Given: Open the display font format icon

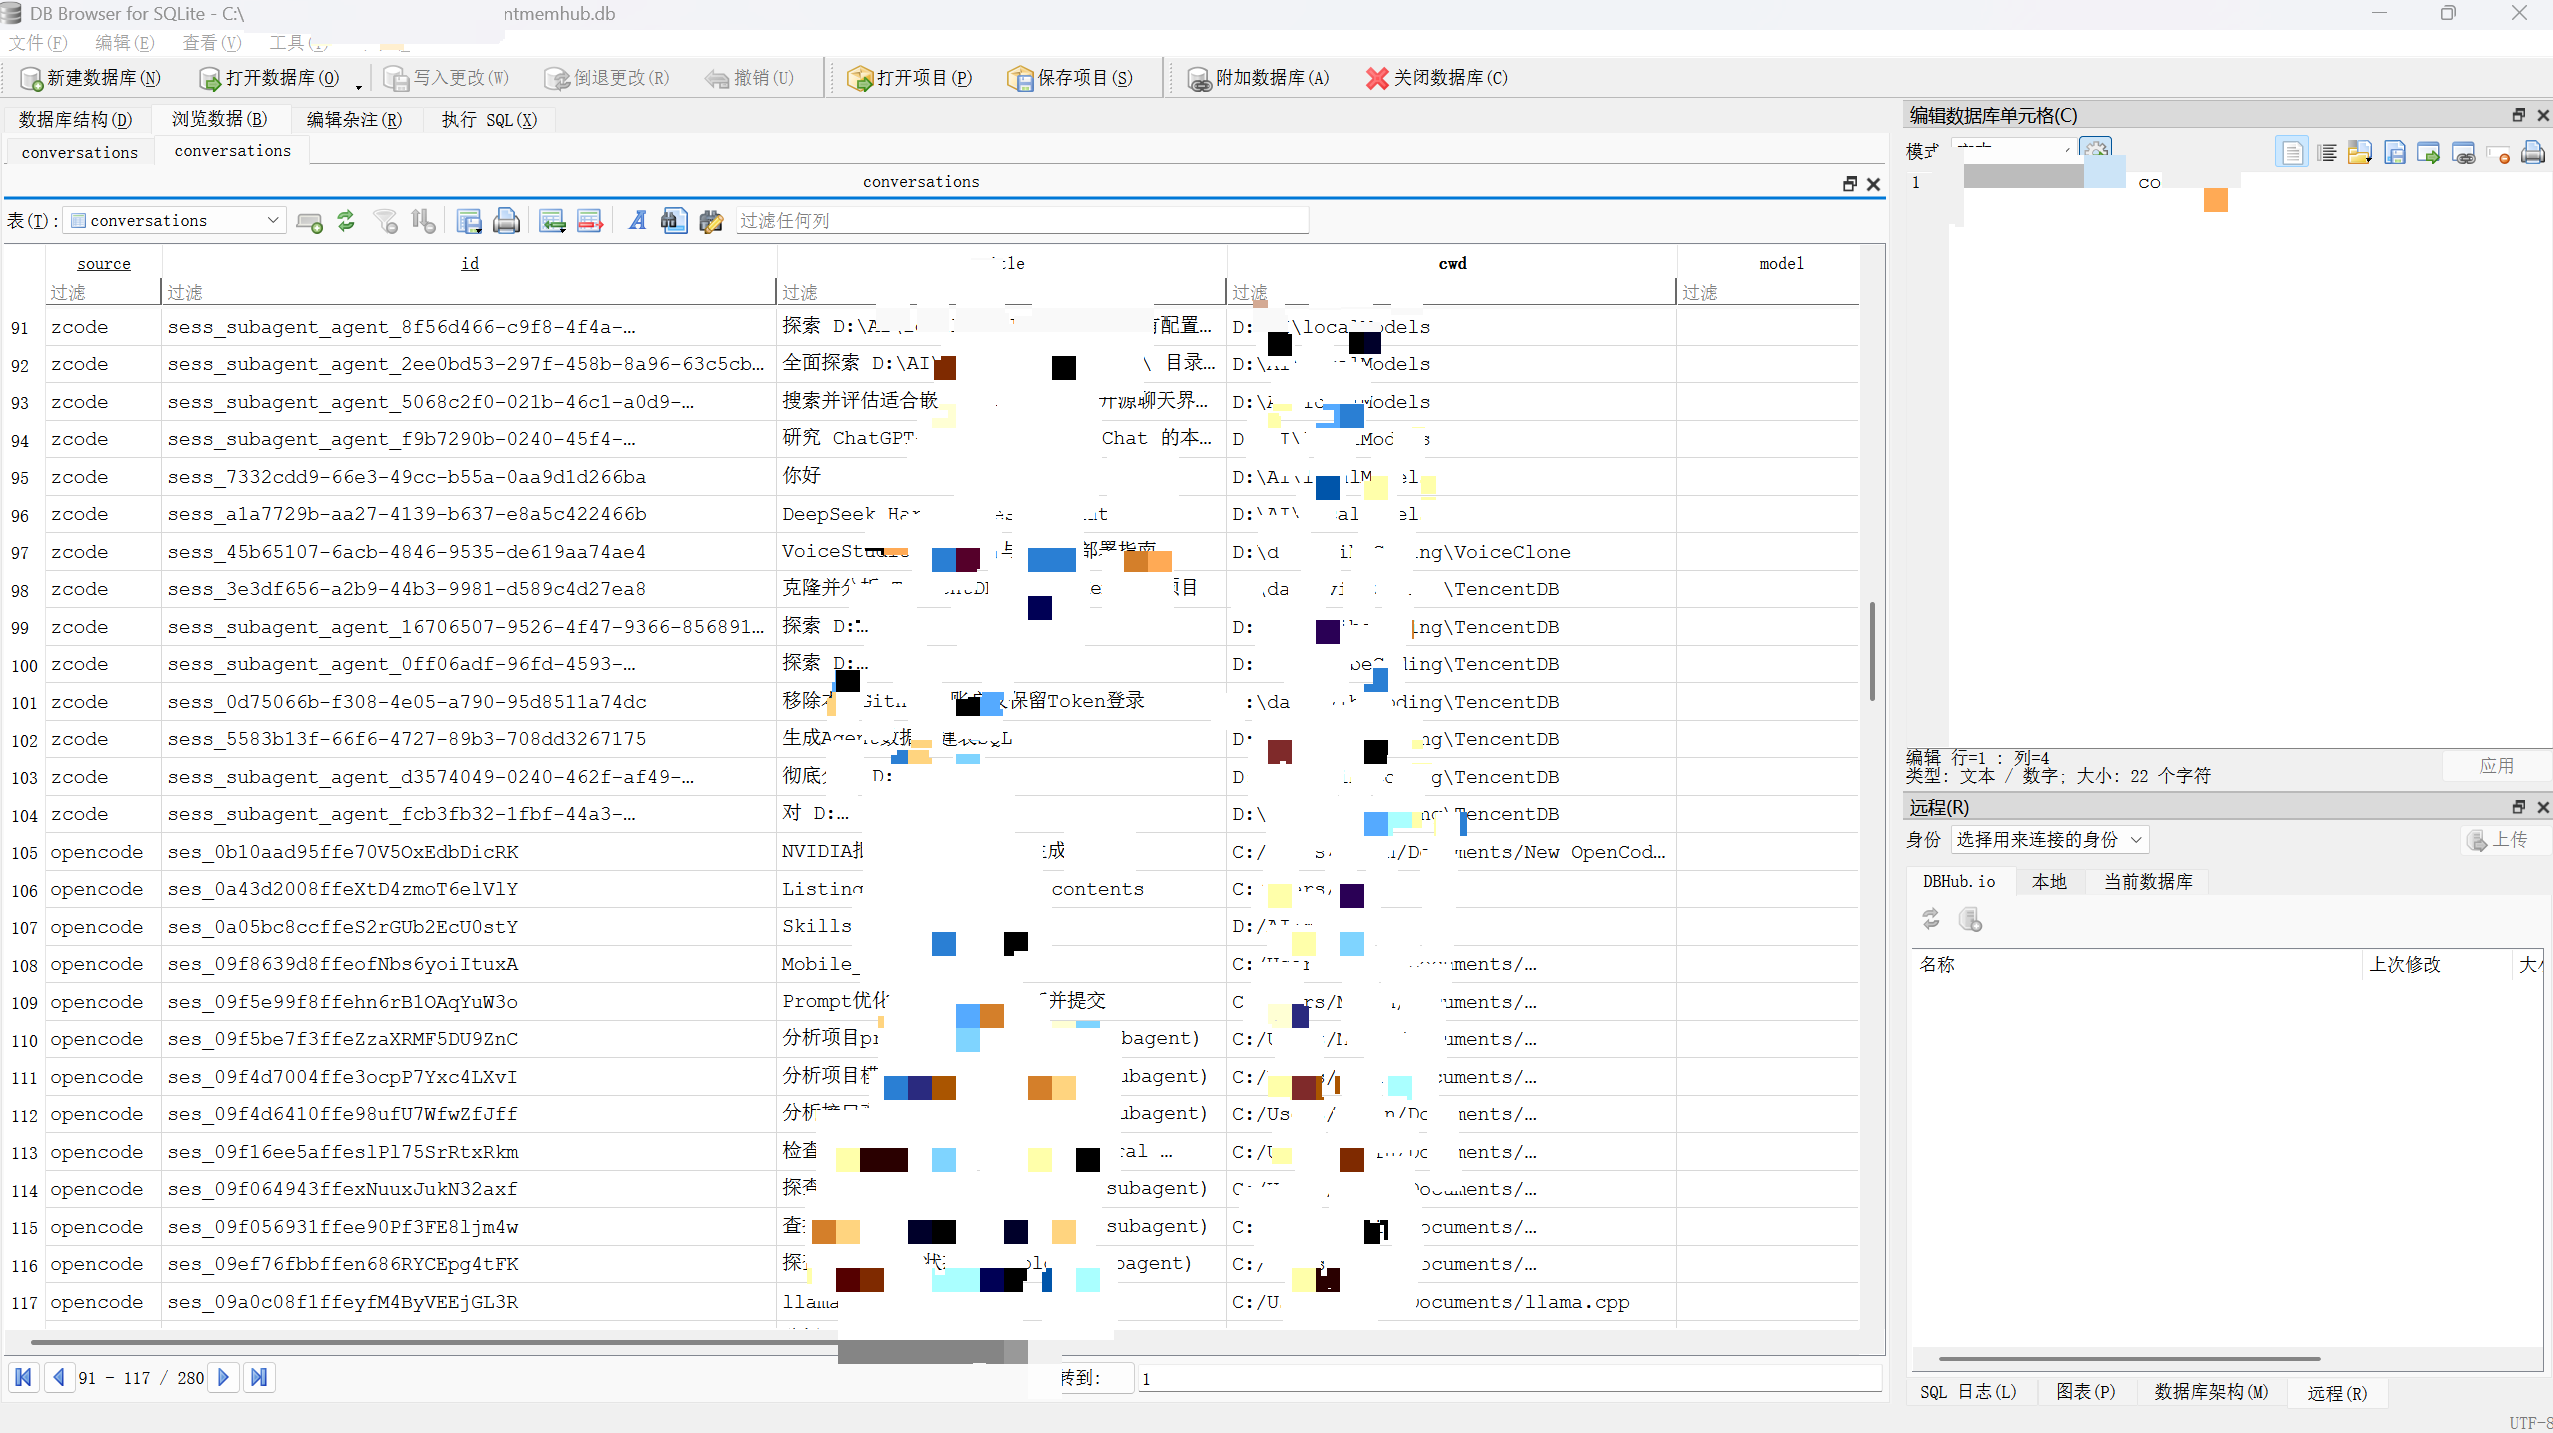Looking at the screenshot, I should click(x=637, y=221).
